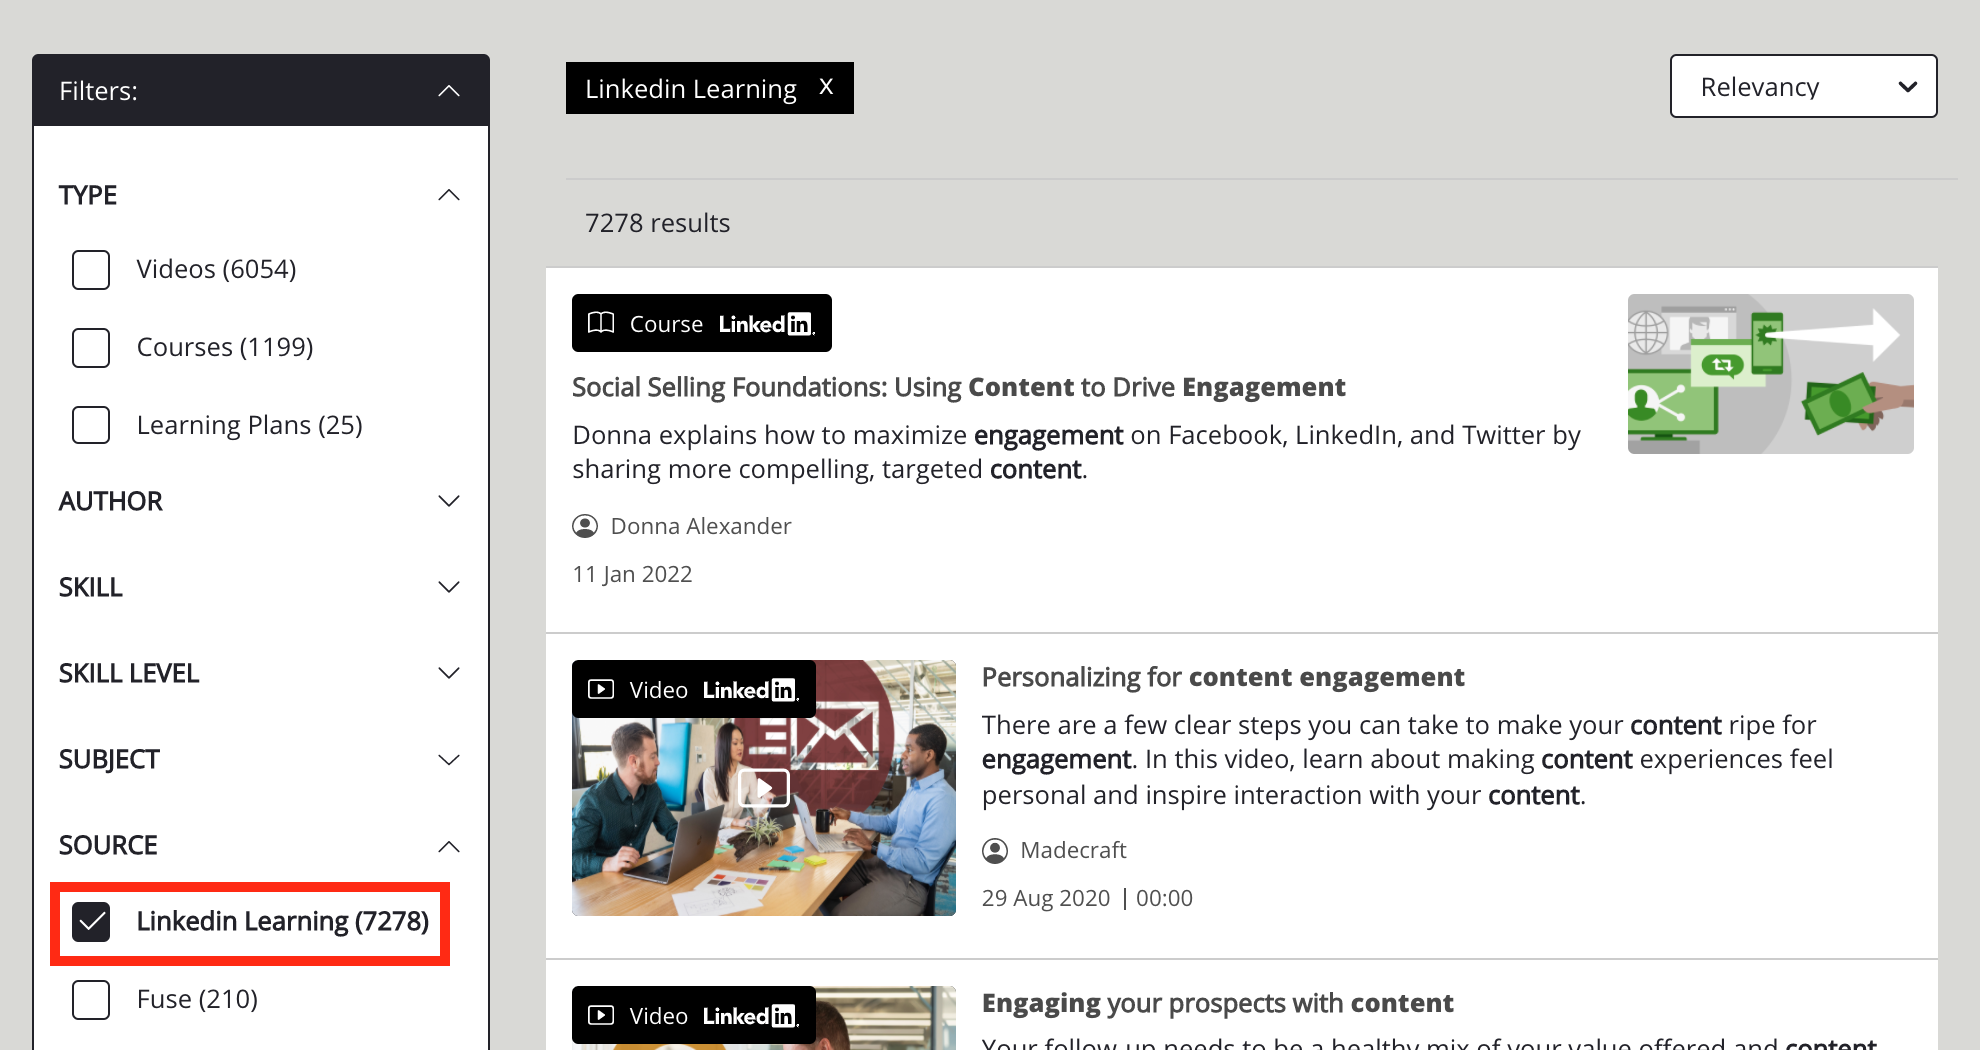This screenshot has width=1980, height=1050.
Task: Click the Video badge on second result
Action: [693, 689]
